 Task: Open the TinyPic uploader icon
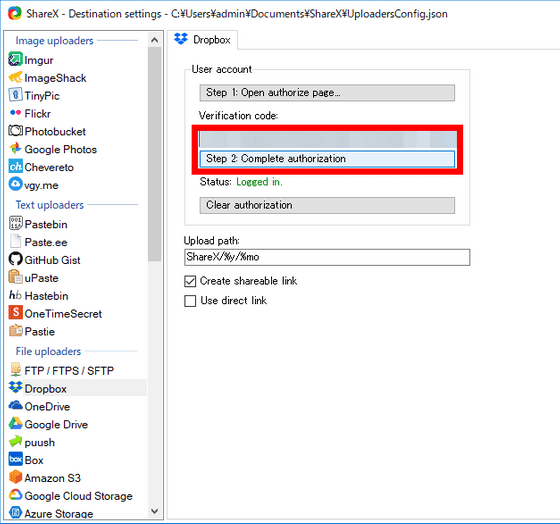tap(15, 95)
